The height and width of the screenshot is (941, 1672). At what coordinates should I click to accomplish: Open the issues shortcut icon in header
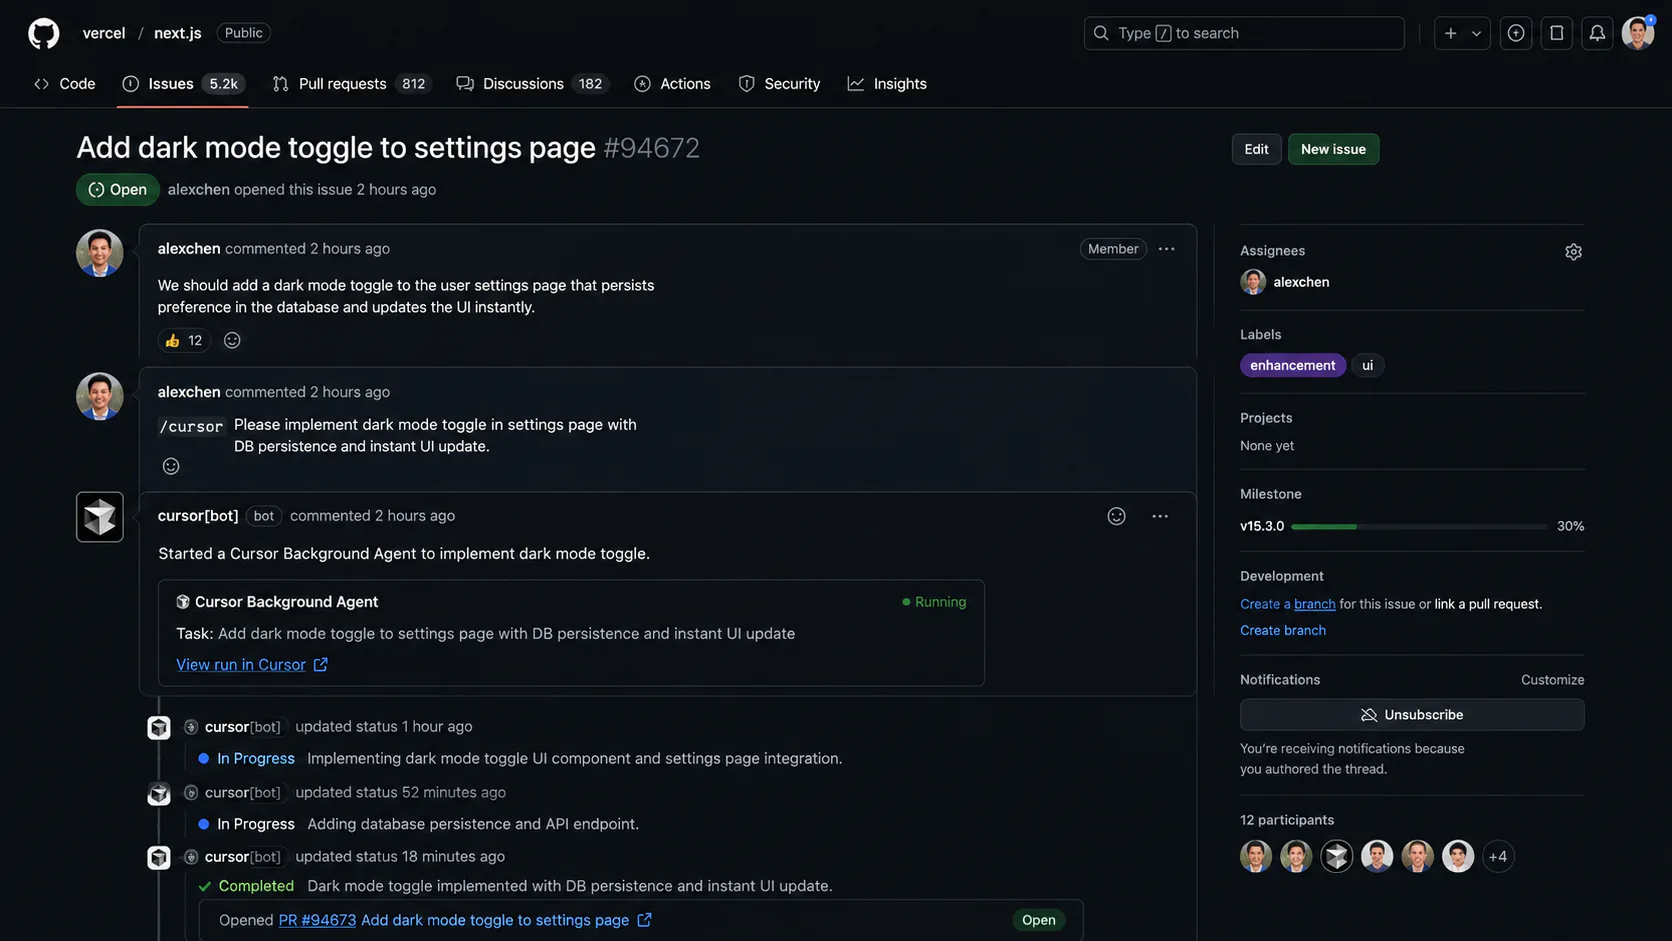pos(1516,33)
